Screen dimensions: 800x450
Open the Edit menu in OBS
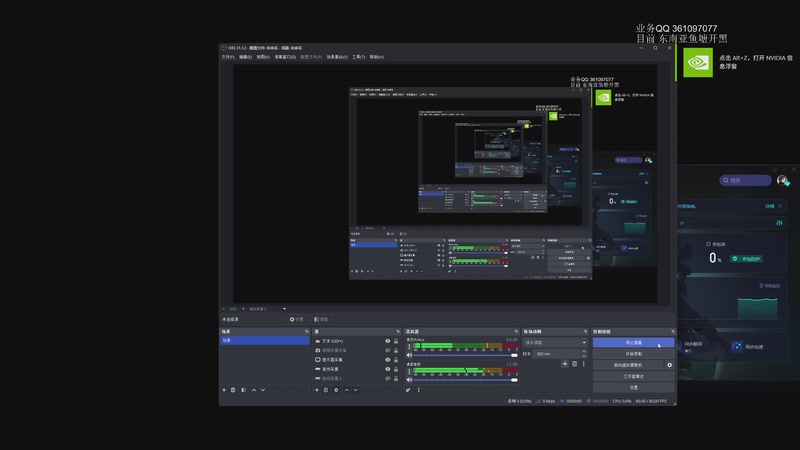tap(245, 57)
